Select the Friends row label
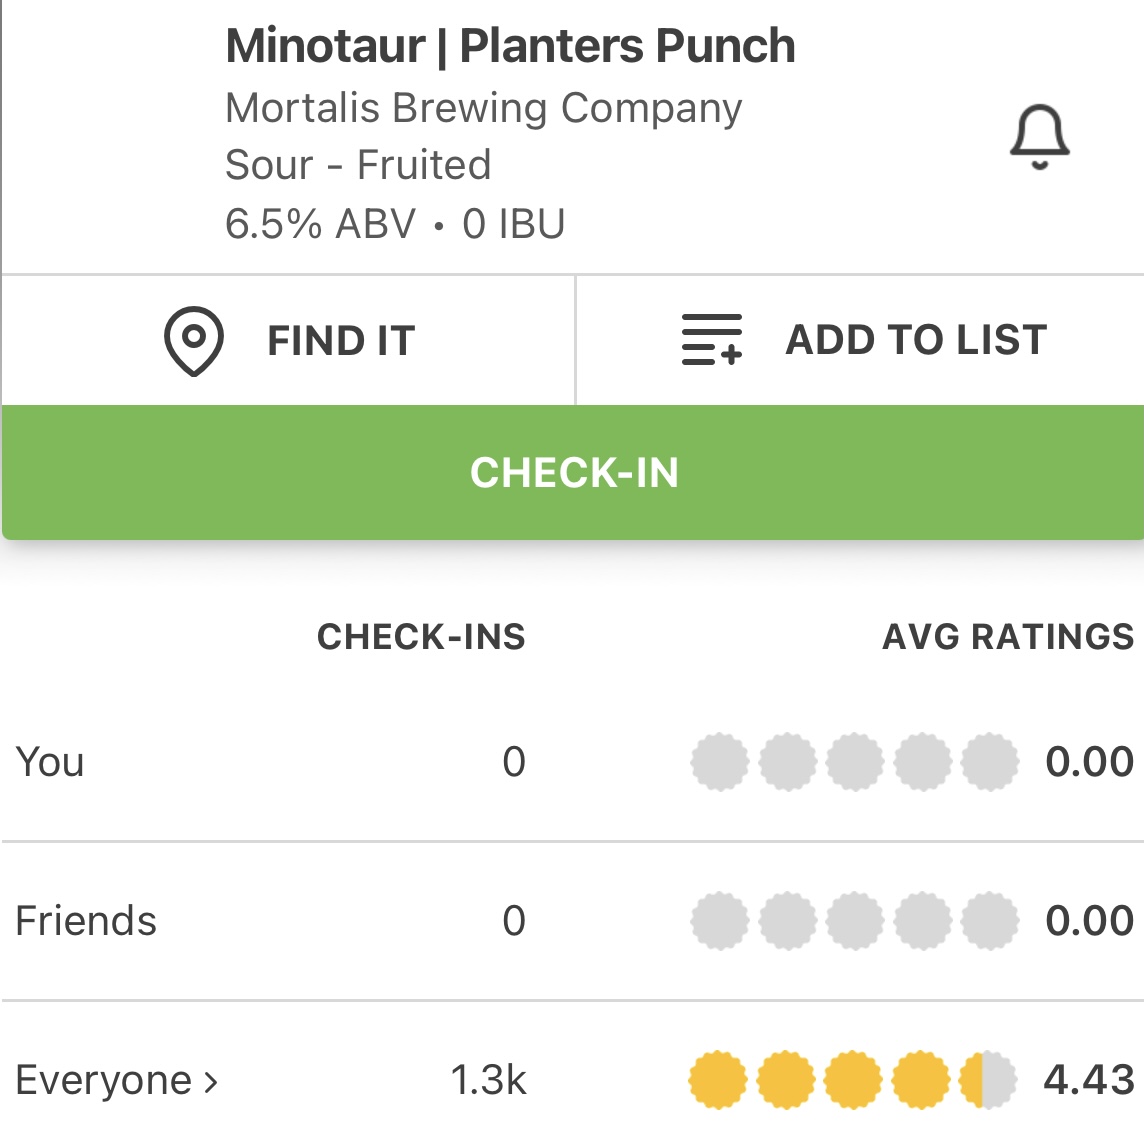1144x1128 pixels. coord(86,921)
